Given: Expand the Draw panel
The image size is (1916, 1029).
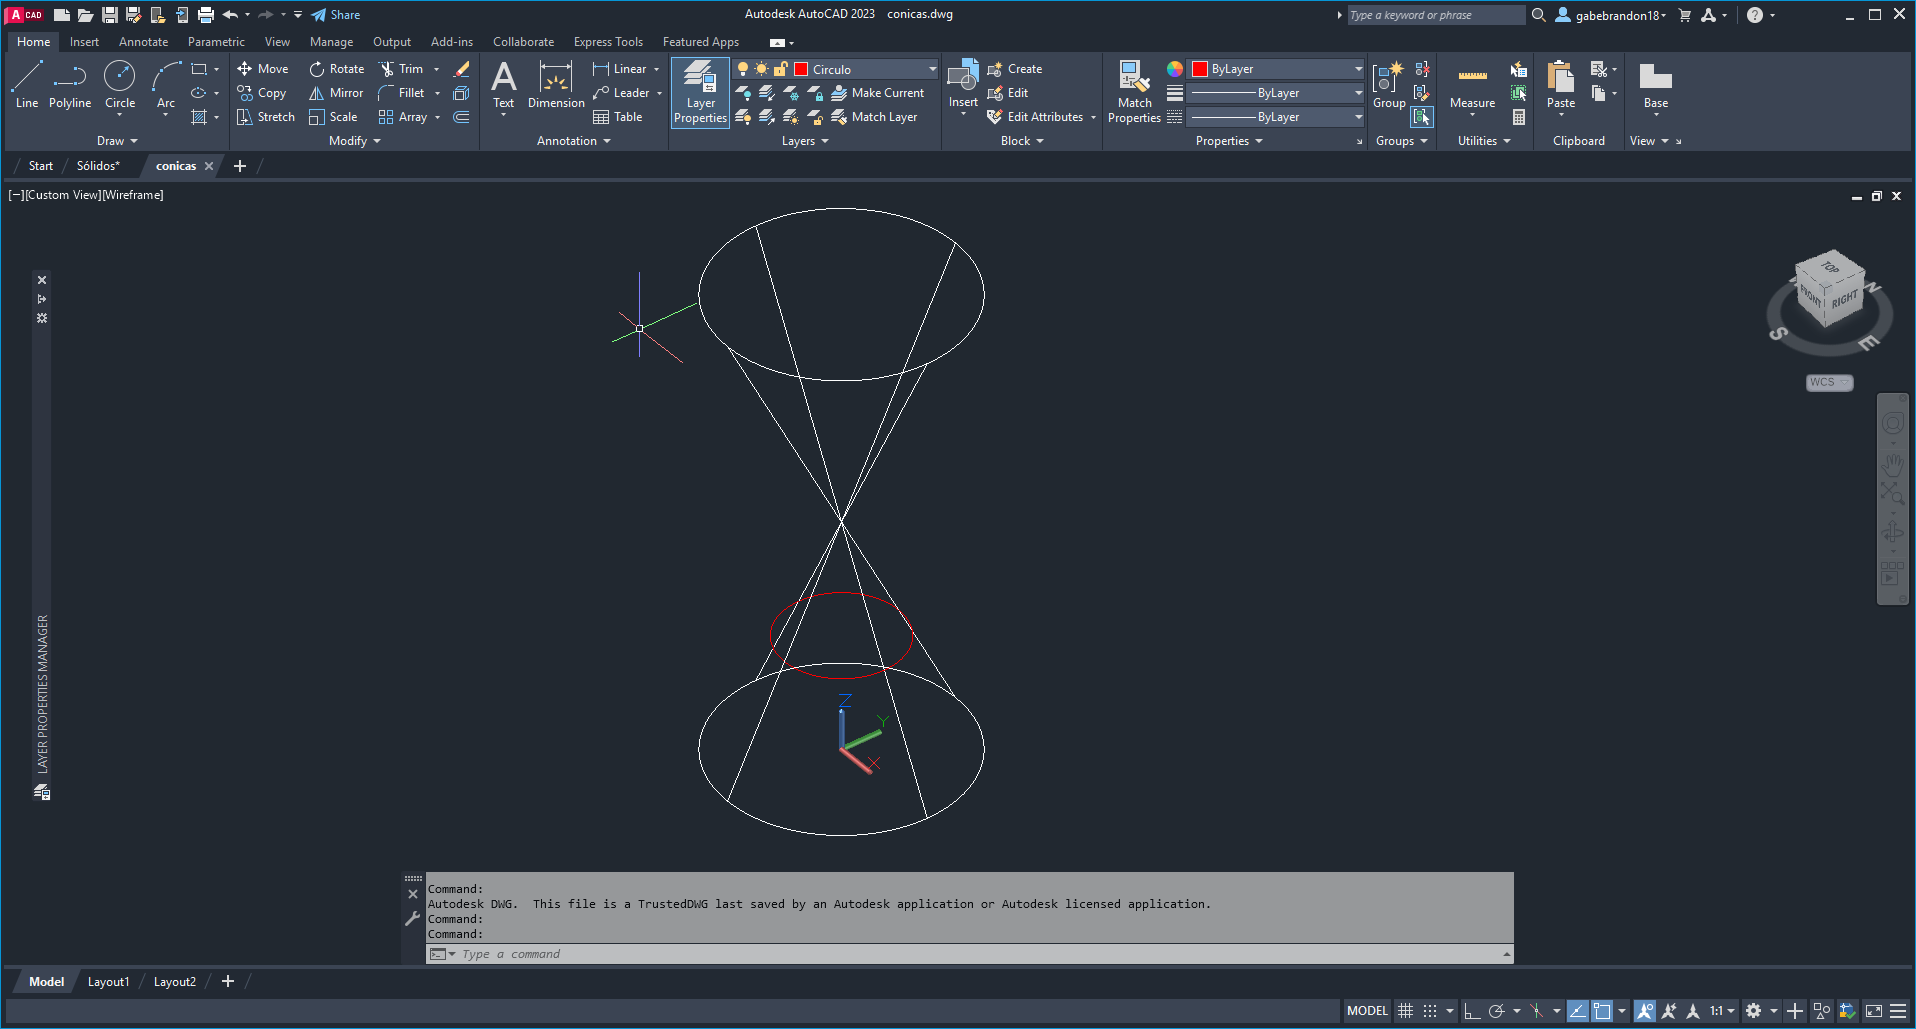Looking at the screenshot, I should [x=117, y=141].
